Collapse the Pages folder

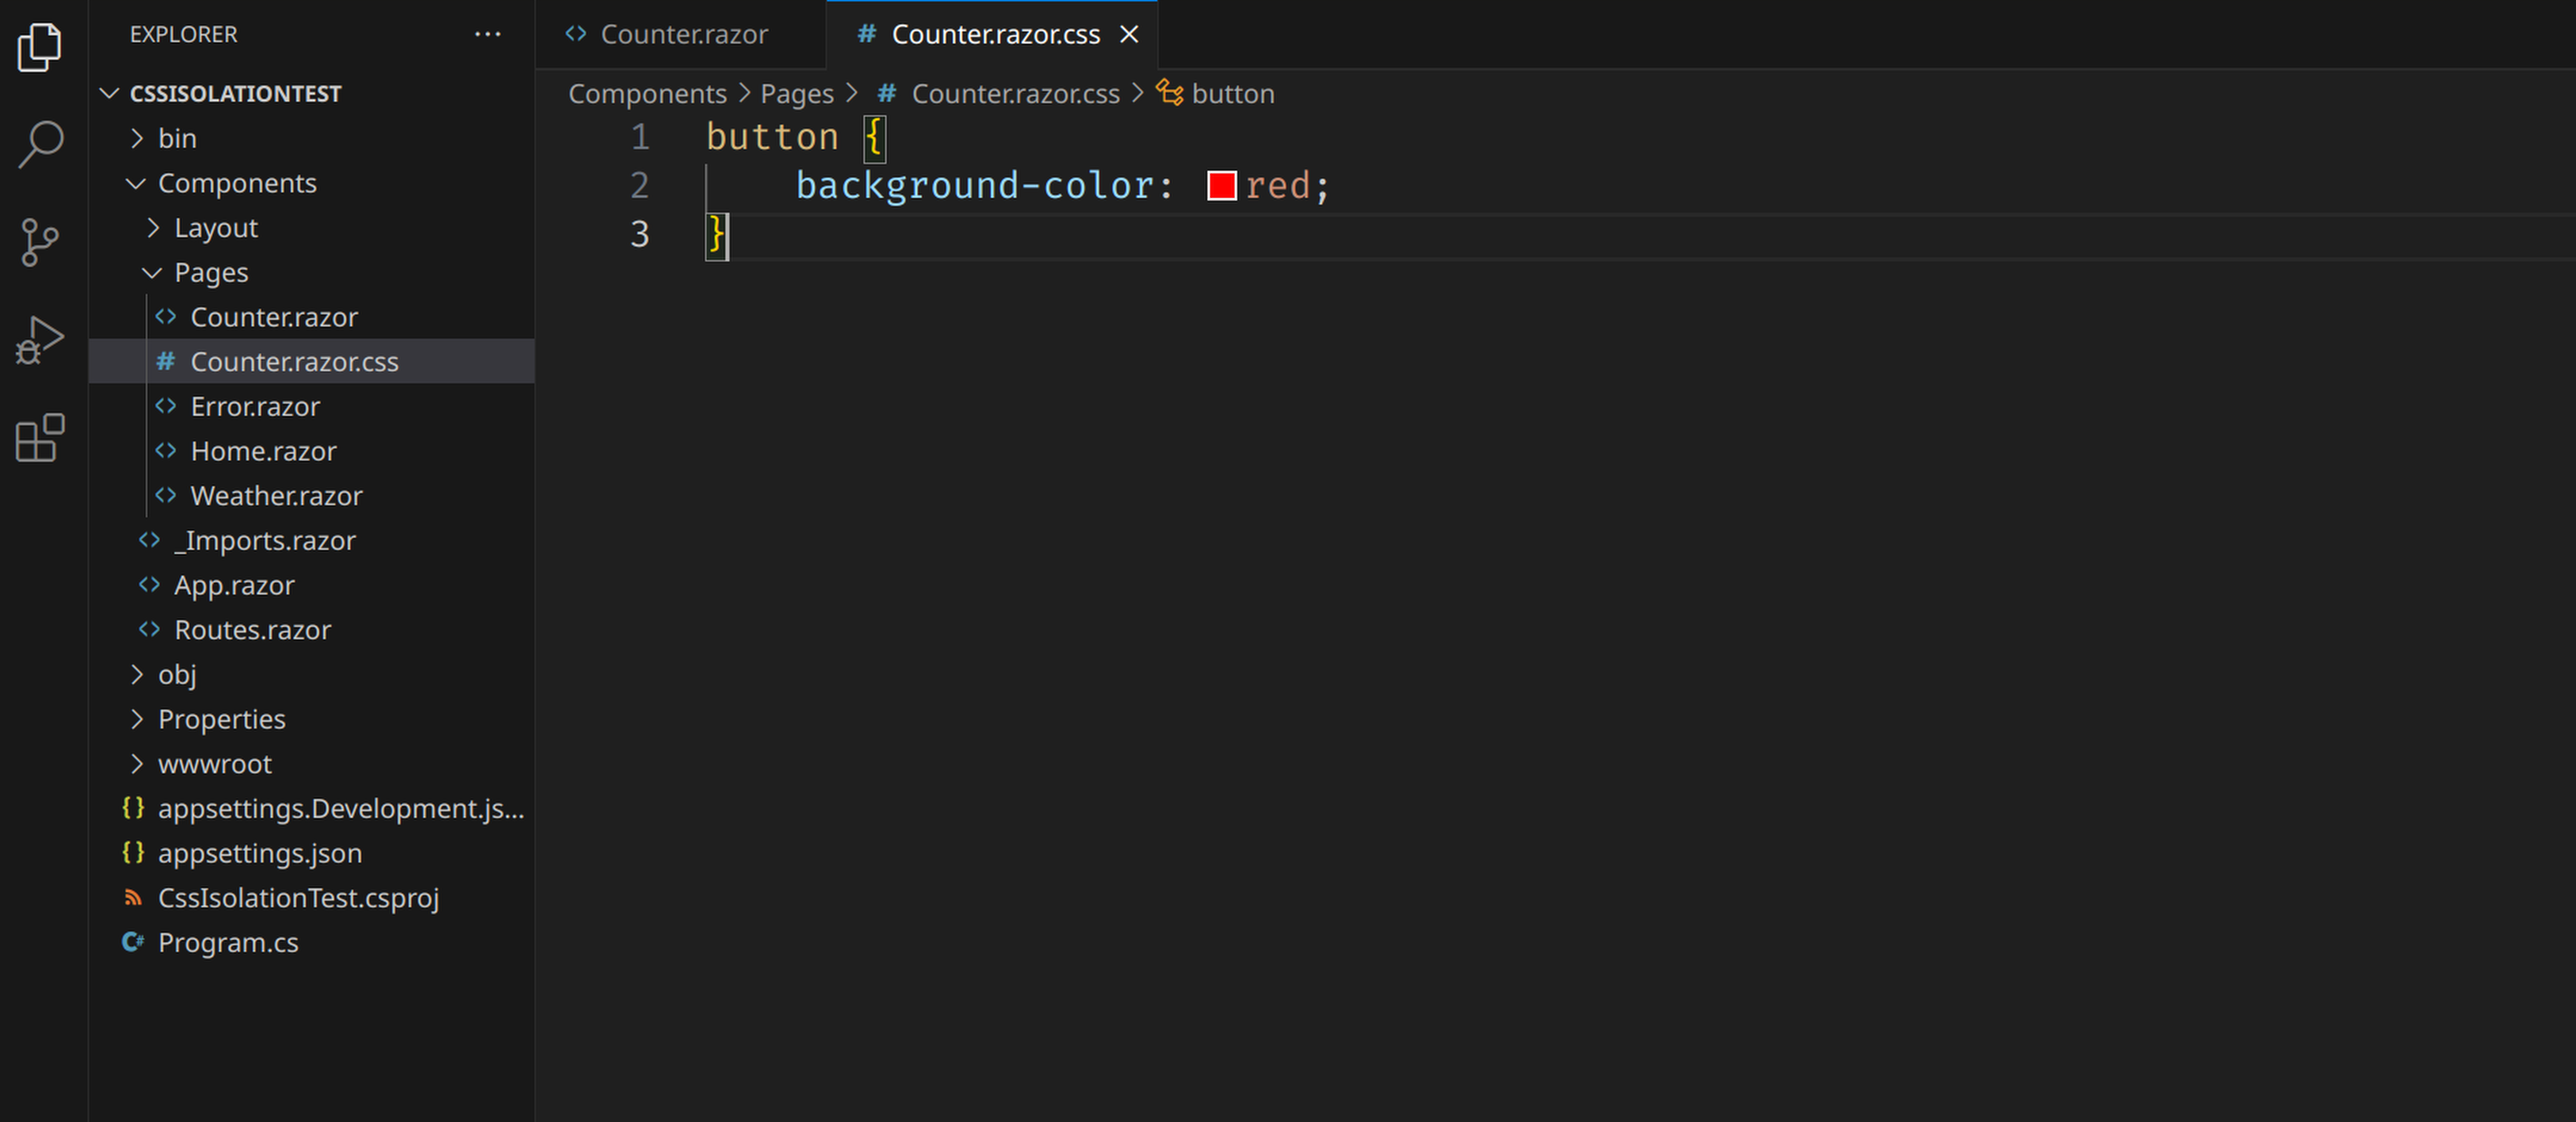311,272
